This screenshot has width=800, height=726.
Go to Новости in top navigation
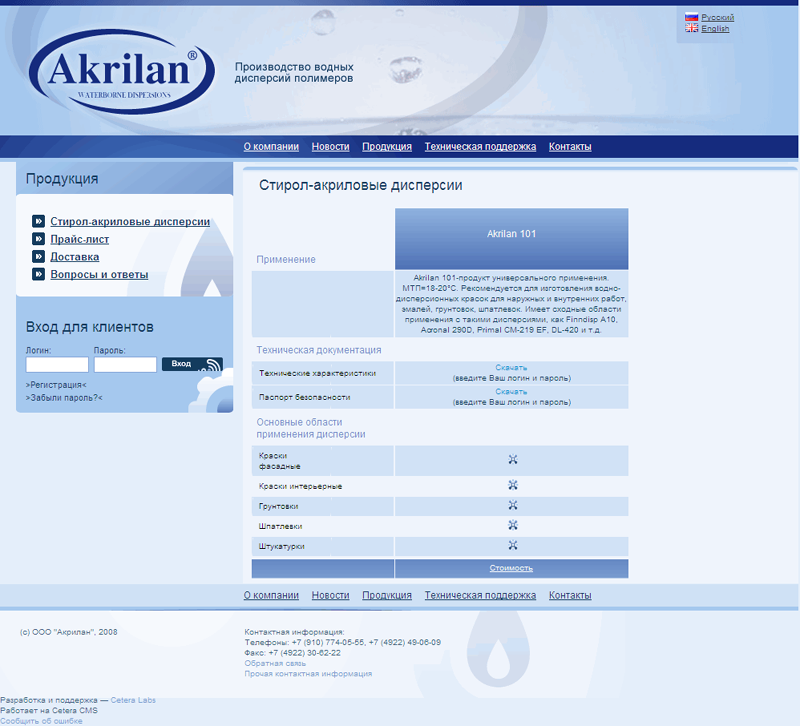(x=330, y=147)
